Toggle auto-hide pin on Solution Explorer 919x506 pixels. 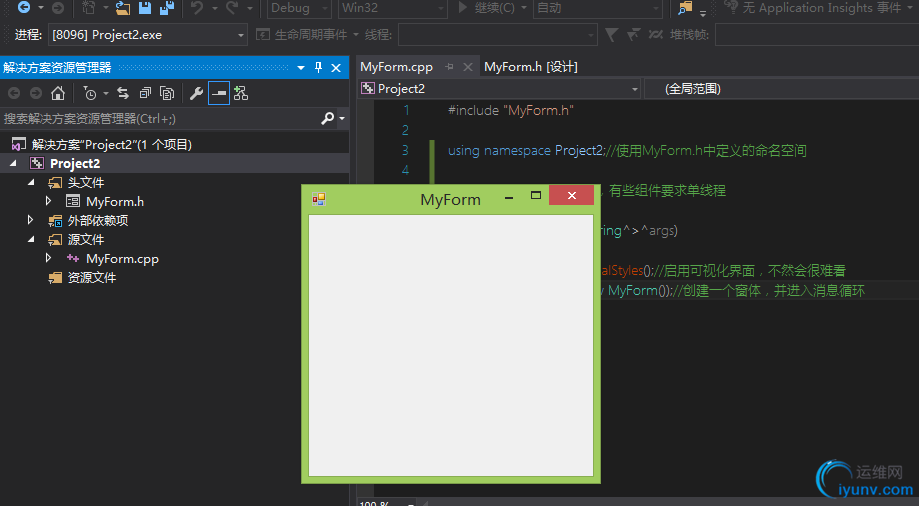point(318,67)
